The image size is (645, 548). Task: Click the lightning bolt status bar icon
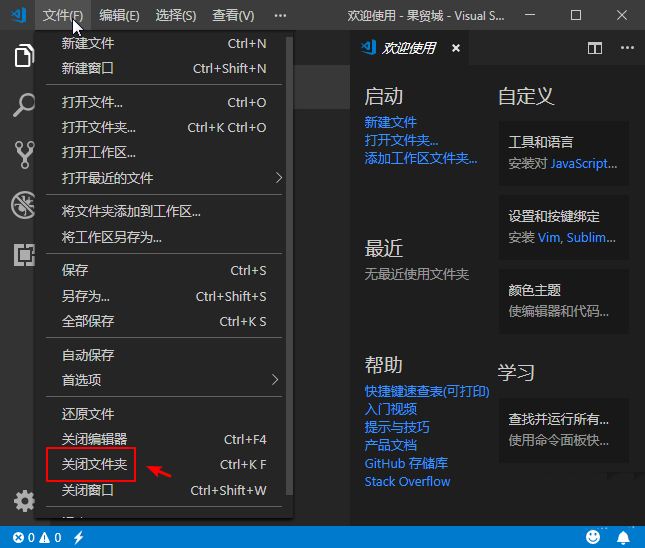(79, 537)
